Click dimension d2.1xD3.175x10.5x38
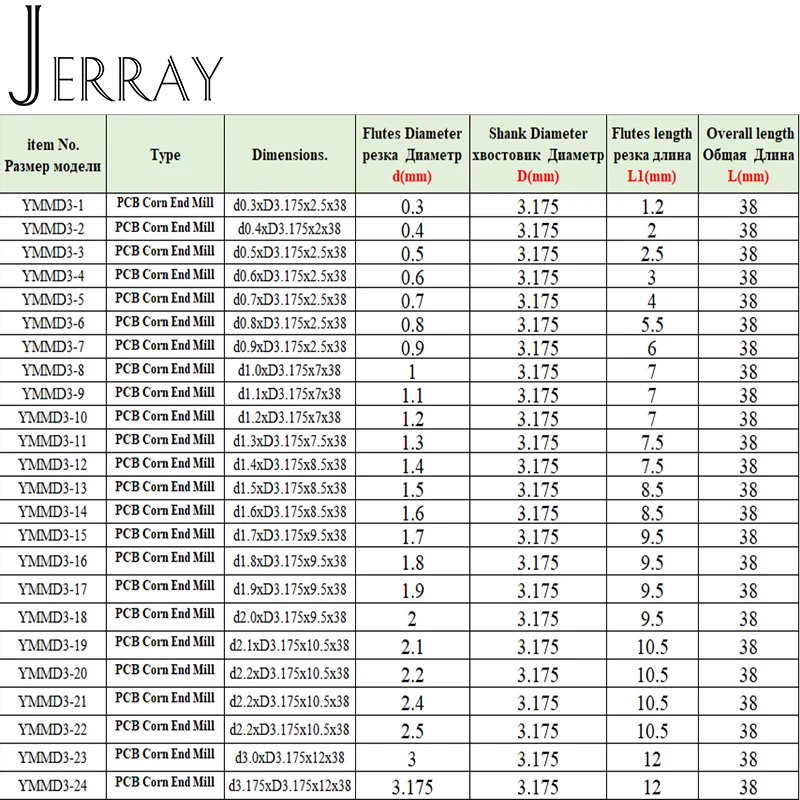 [290, 645]
